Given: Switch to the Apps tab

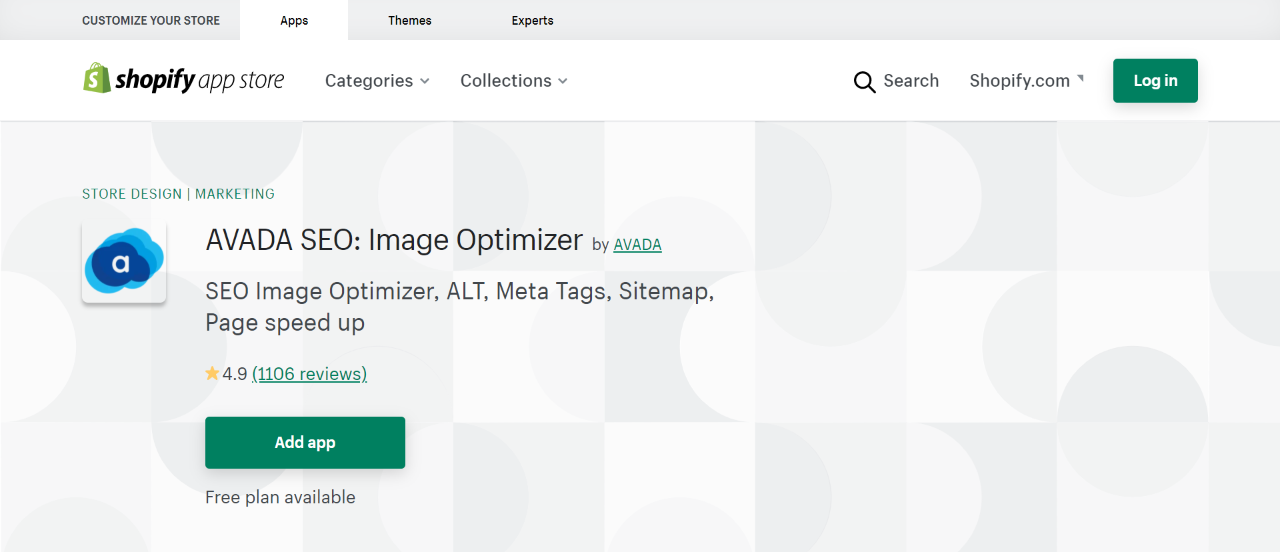Looking at the screenshot, I should click(x=294, y=20).
